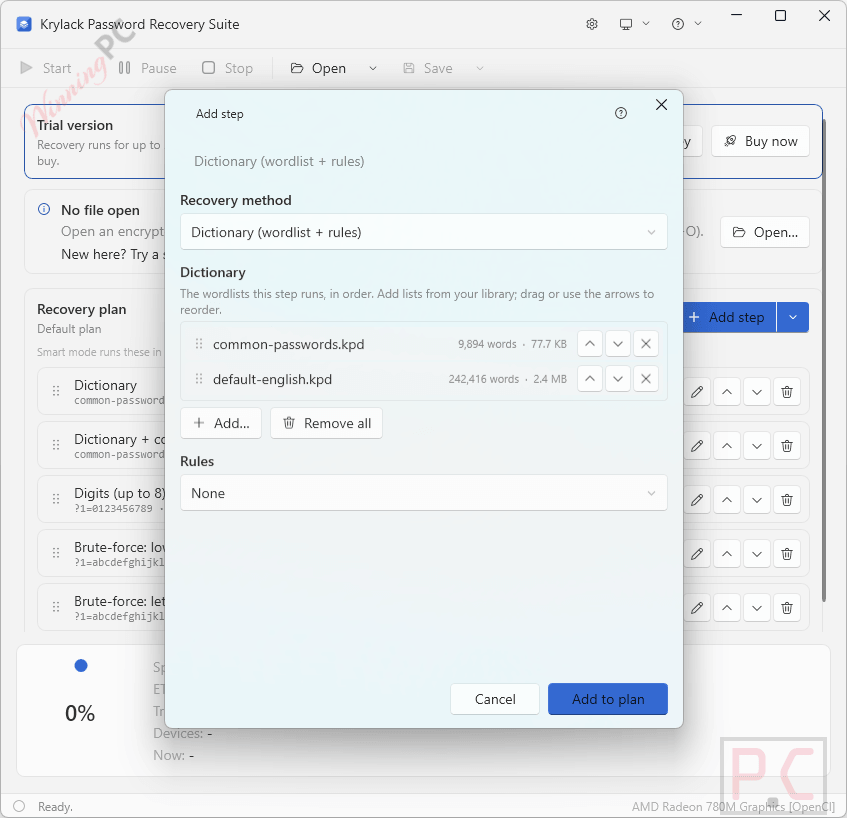This screenshot has width=847, height=818.
Task: Open the Recovery method dropdown
Action: pos(424,232)
